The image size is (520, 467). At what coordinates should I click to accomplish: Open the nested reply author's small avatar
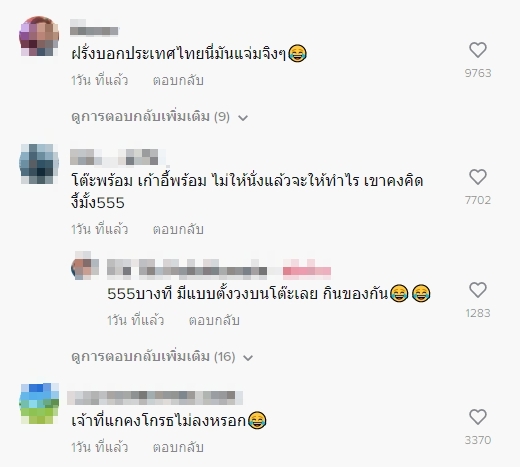[x=85, y=266]
